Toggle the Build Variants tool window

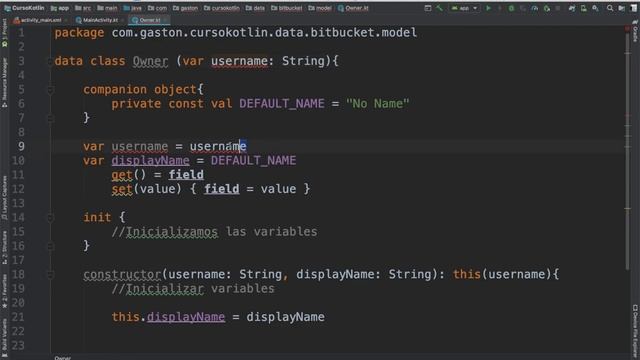4,337
